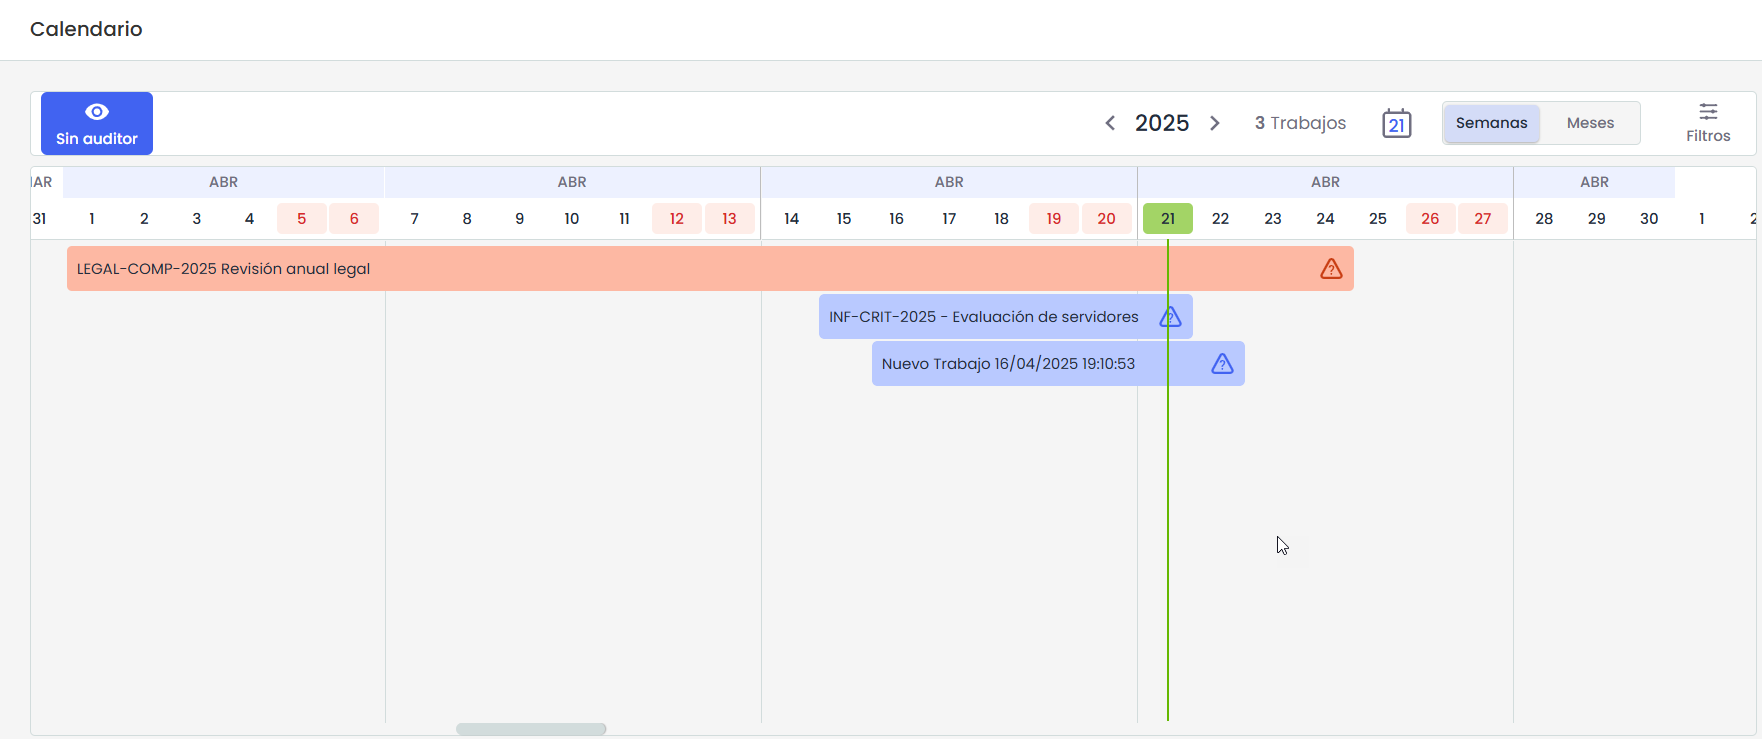Viewport: 1762px width, 739px height.
Task: Switch to Semanas view
Action: pos(1491,123)
